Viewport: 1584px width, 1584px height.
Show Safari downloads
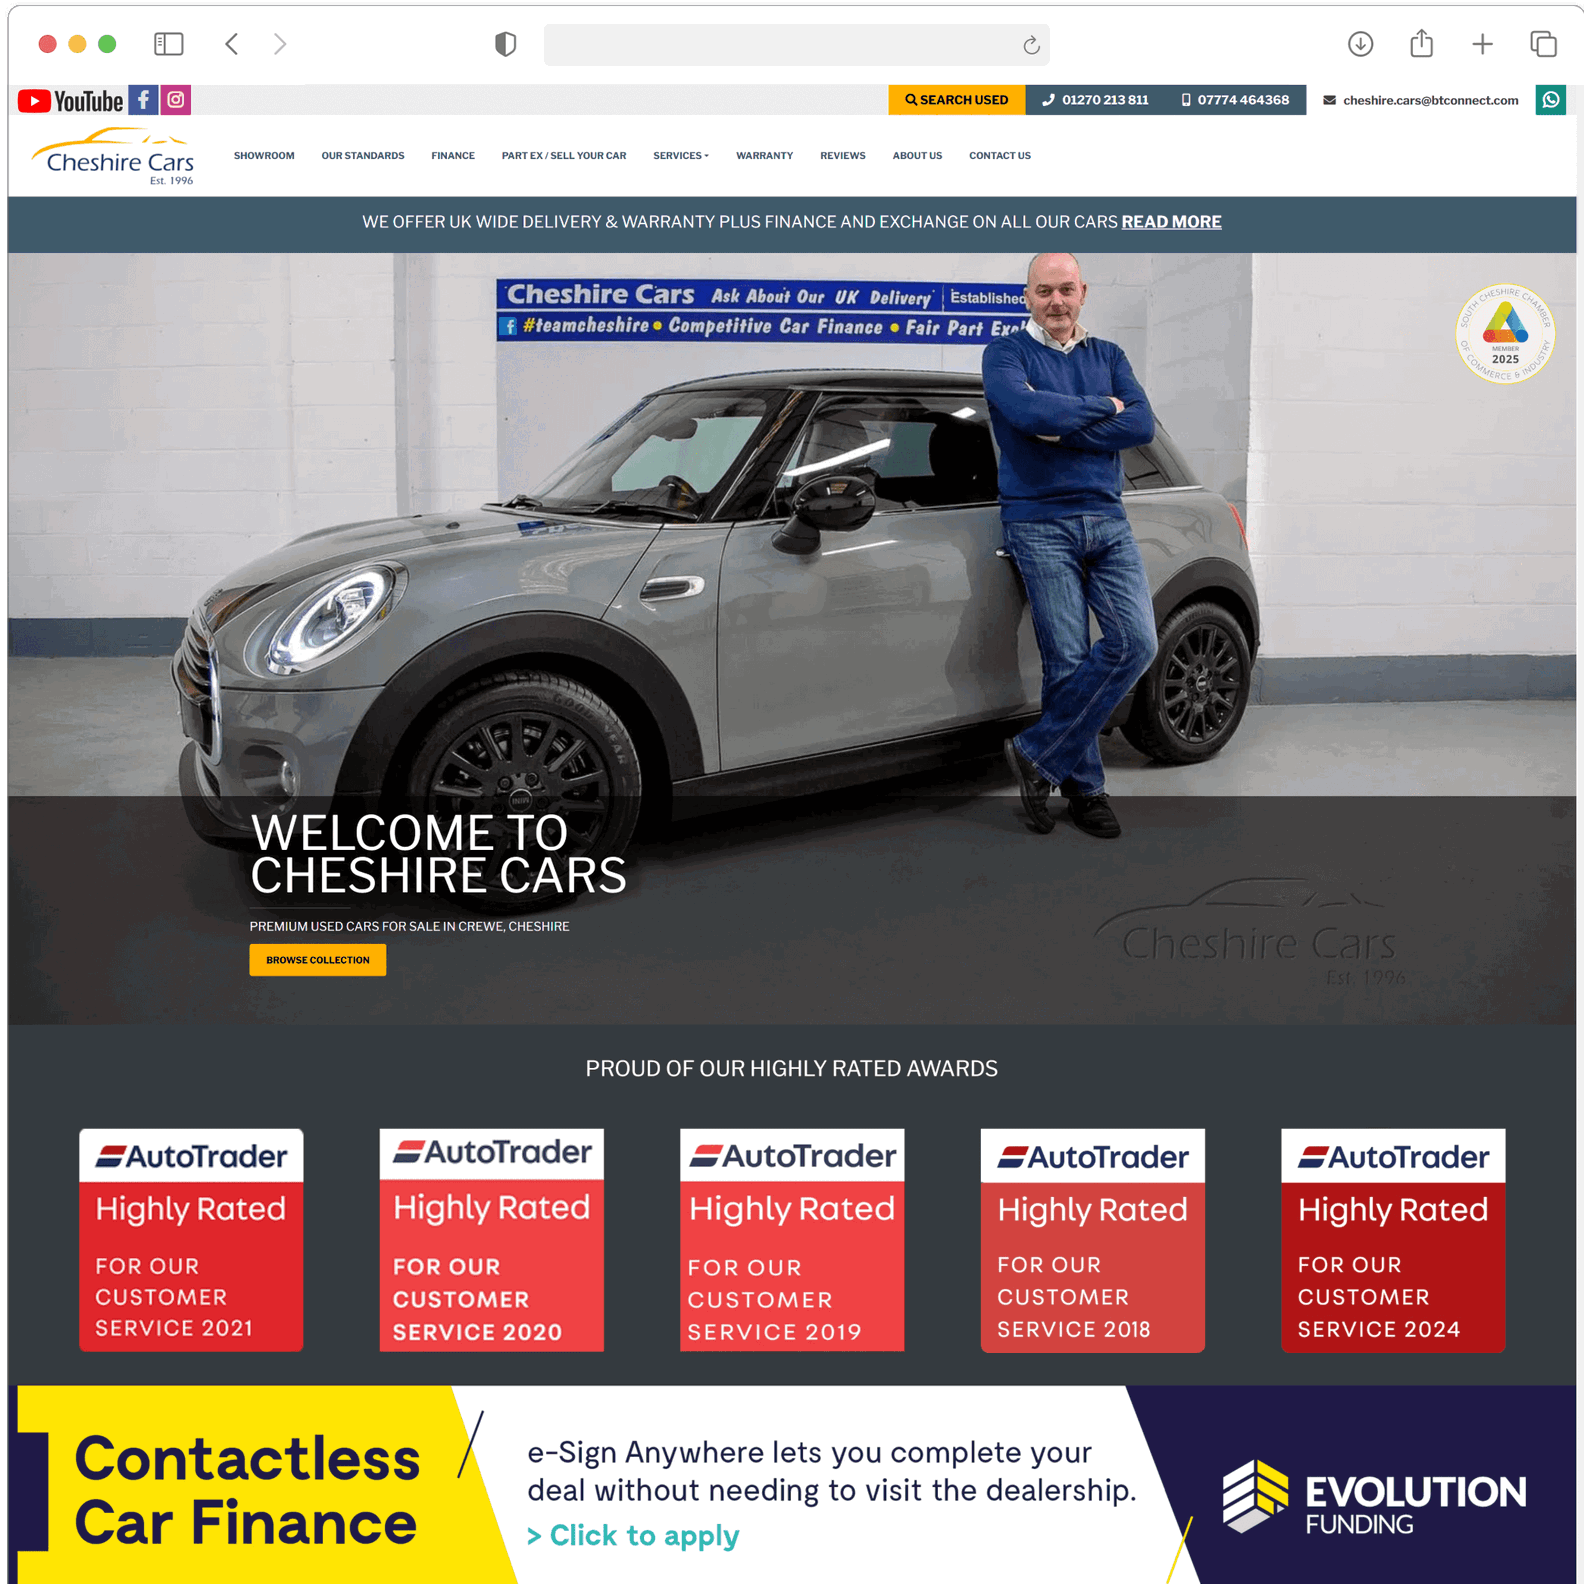point(1360,44)
